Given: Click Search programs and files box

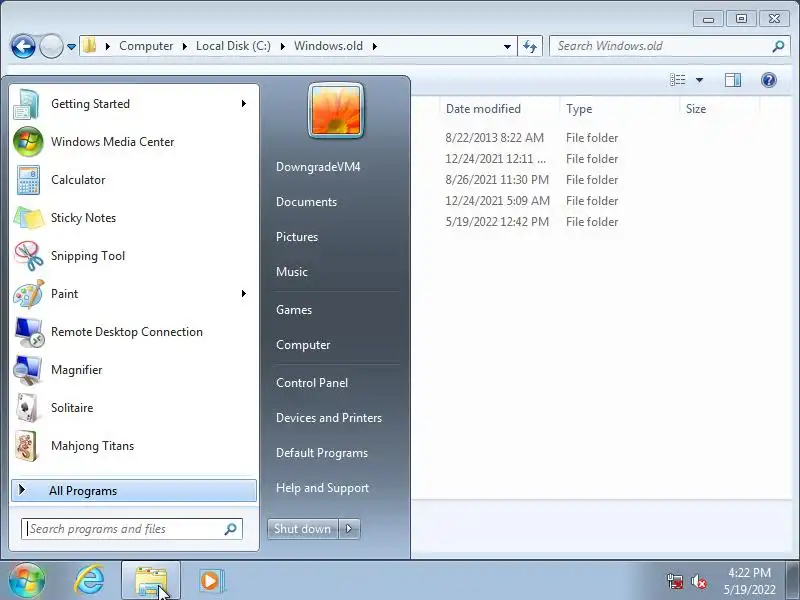Looking at the screenshot, I should [x=132, y=529].
